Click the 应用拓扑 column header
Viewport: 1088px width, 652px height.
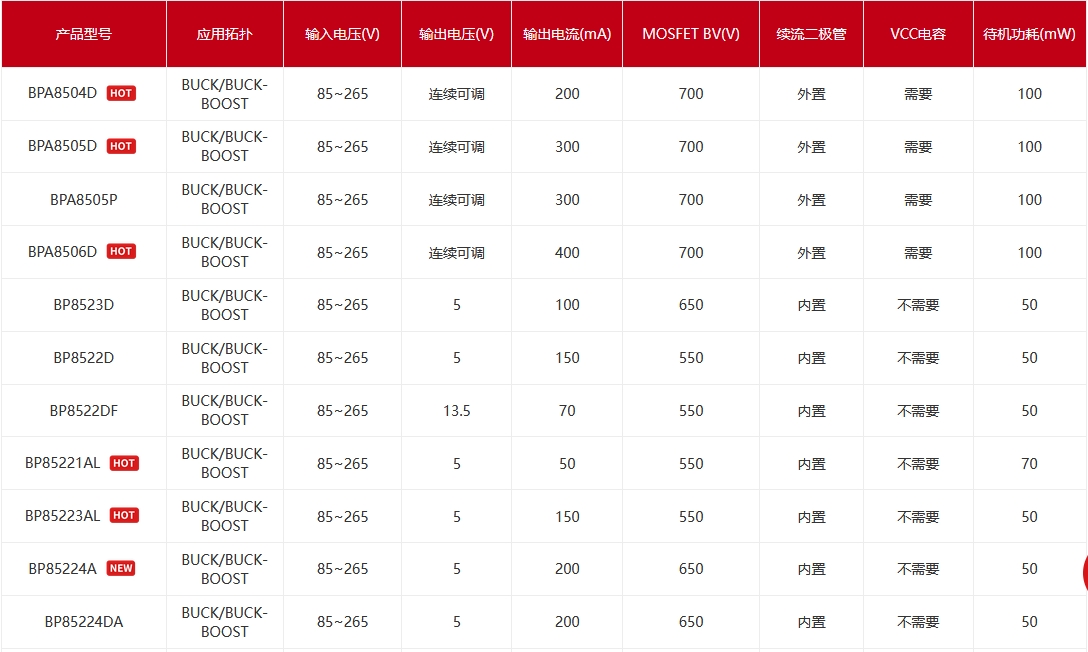point(225,34)
